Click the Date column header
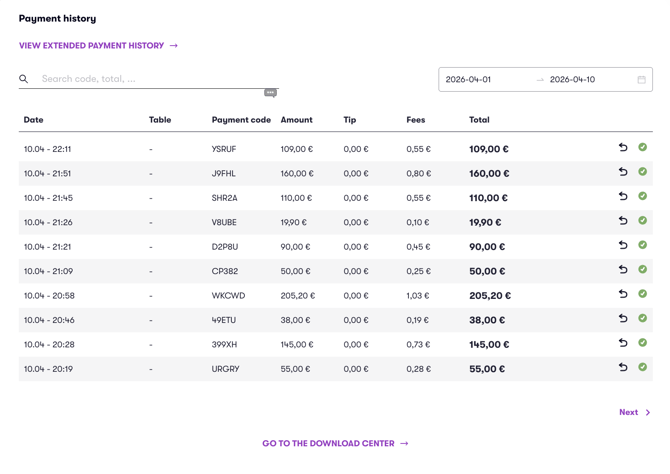 (x=33, y=120)
